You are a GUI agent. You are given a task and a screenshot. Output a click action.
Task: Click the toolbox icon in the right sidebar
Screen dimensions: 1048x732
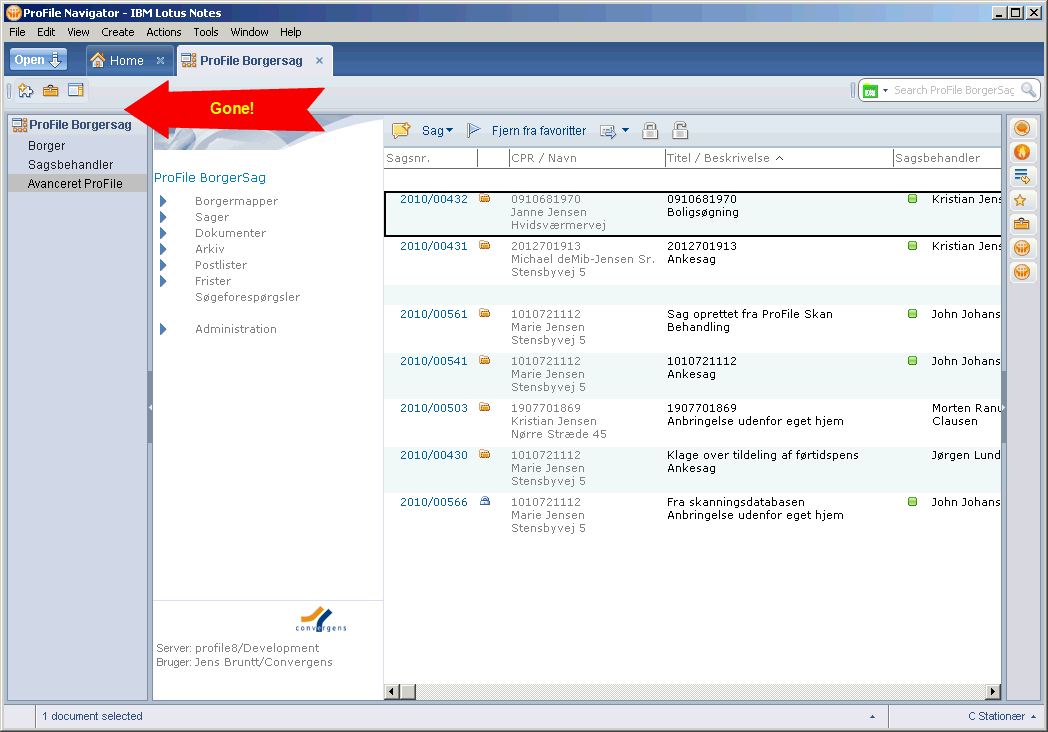pos(1021,224)
